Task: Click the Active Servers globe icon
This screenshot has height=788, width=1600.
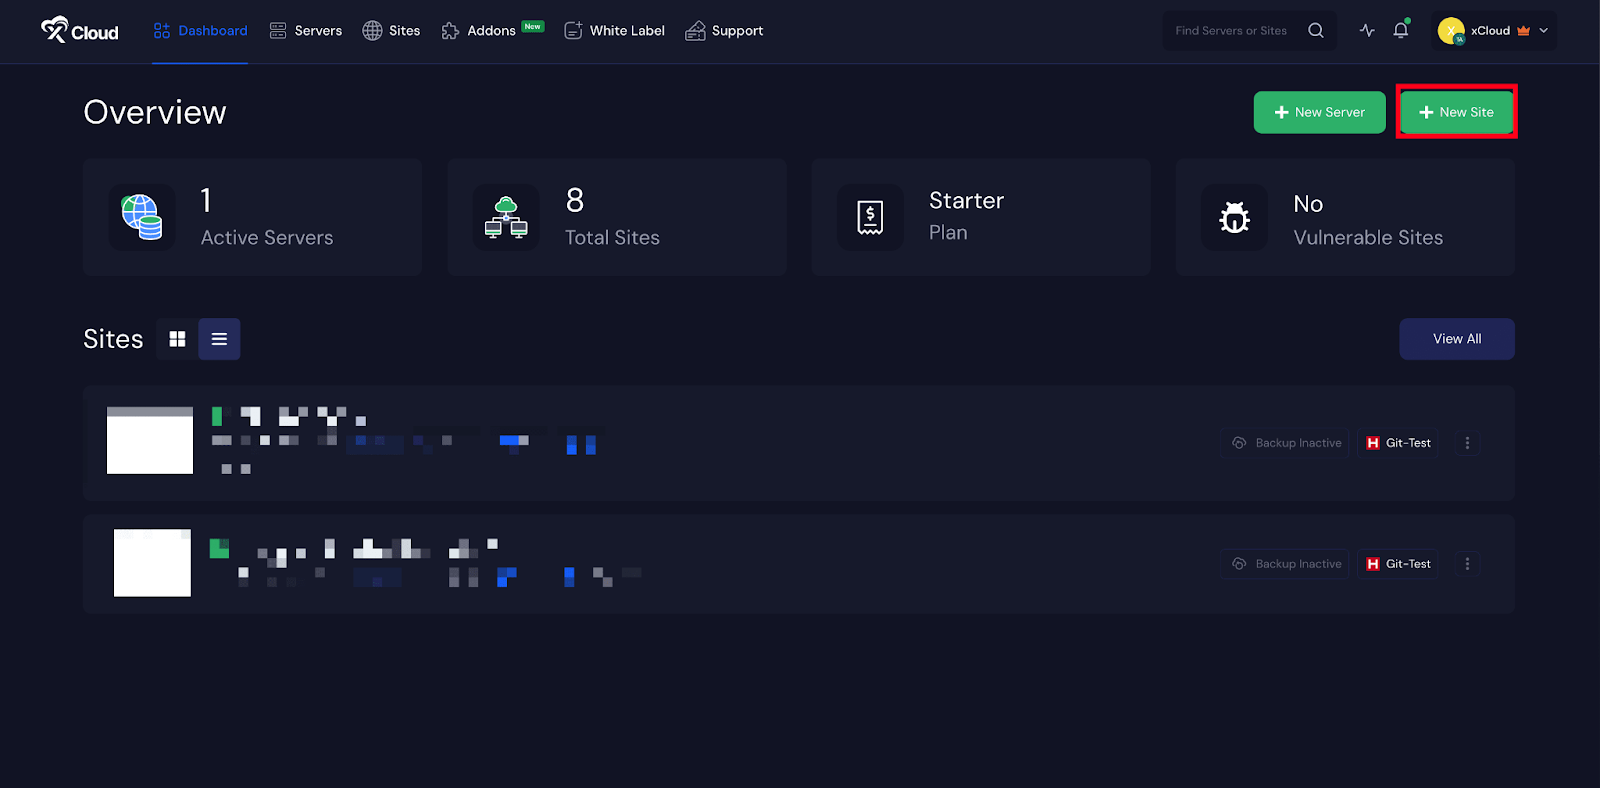Action: click(142, 217)
